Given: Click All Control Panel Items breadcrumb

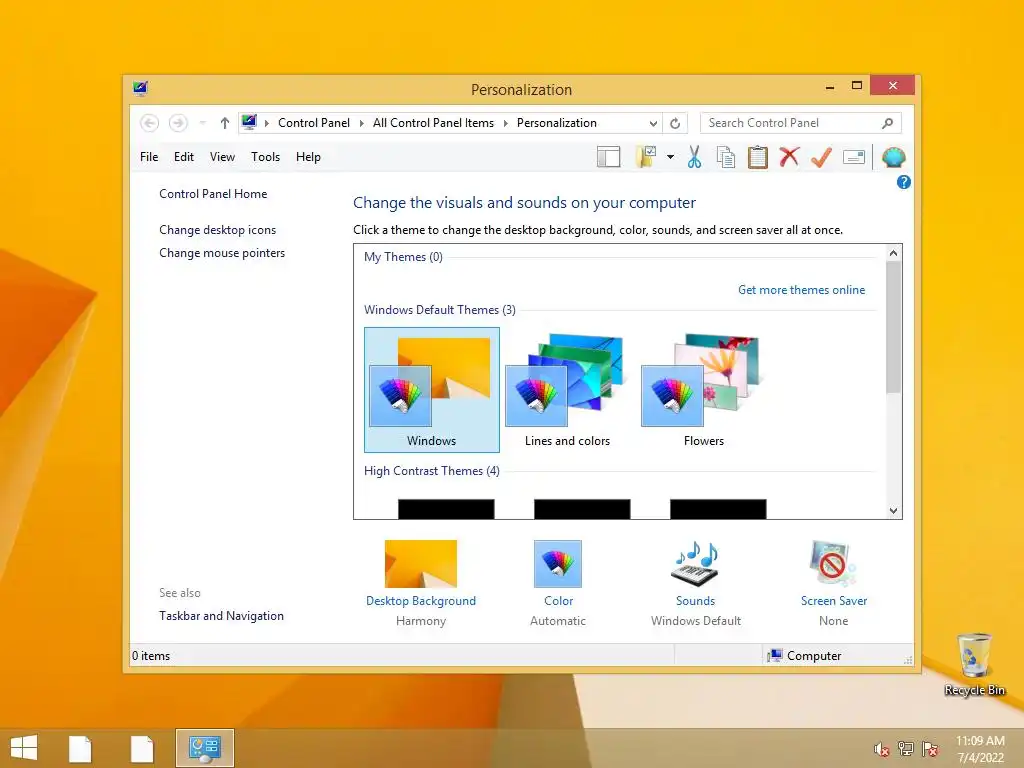Looking at the screenshot, I should pyautogui.click(x=433, y=123).
